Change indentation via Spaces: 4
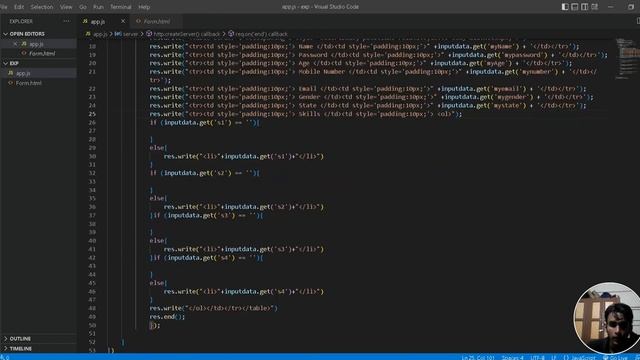The image size is (640, 360). tap(512, 357)
